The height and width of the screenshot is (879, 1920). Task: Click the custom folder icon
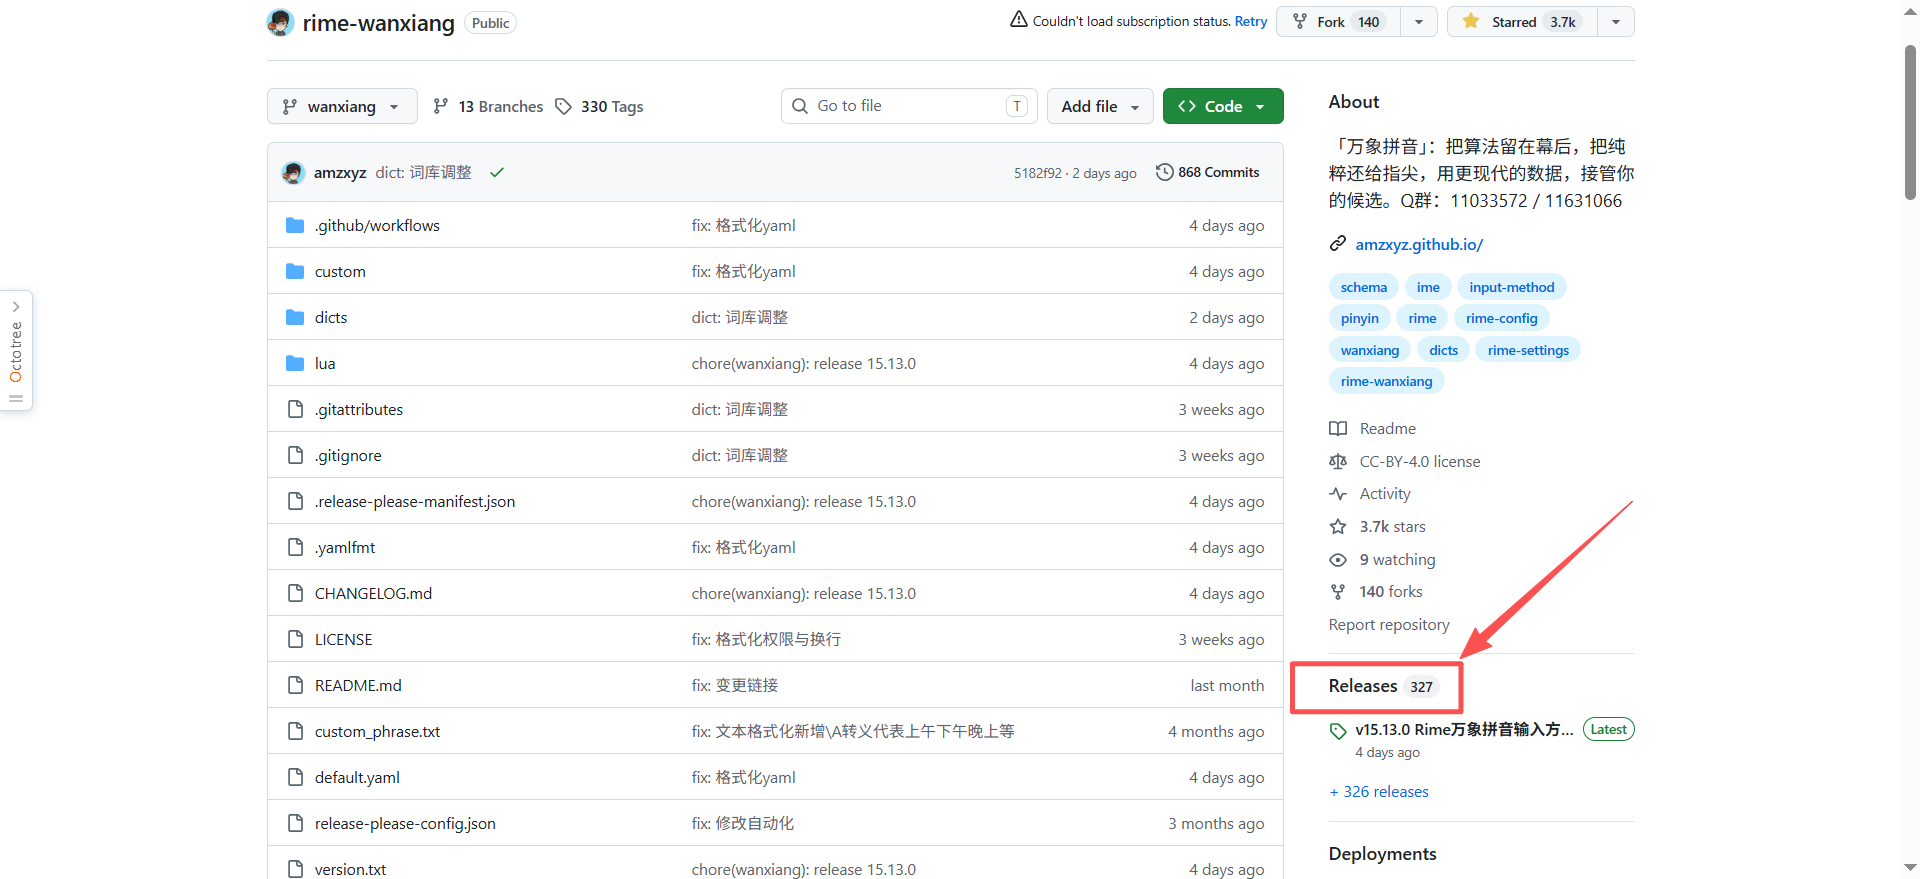tap(295, 271)
